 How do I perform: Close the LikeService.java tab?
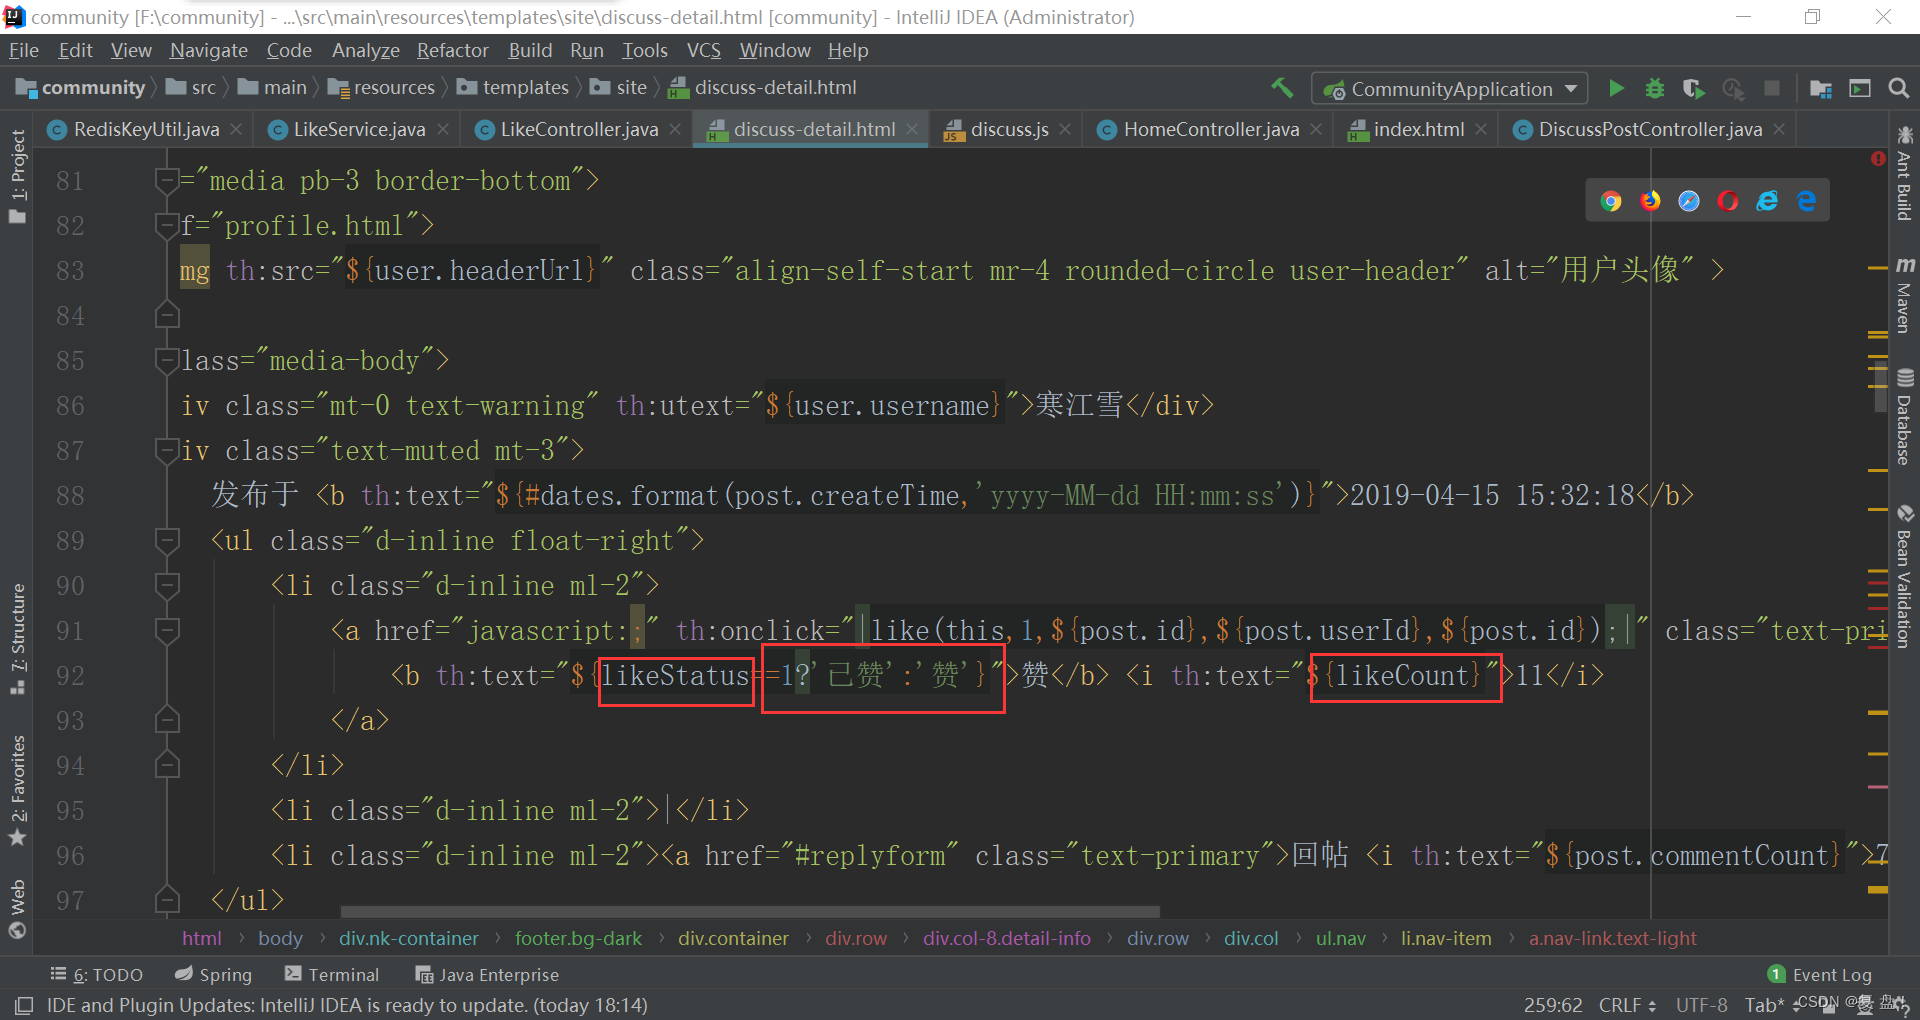[442, 129]
